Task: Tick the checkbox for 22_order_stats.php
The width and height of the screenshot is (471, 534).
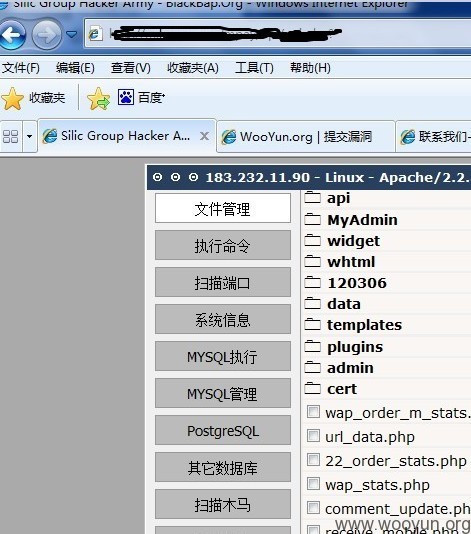Action: click(x=313, y=460)
